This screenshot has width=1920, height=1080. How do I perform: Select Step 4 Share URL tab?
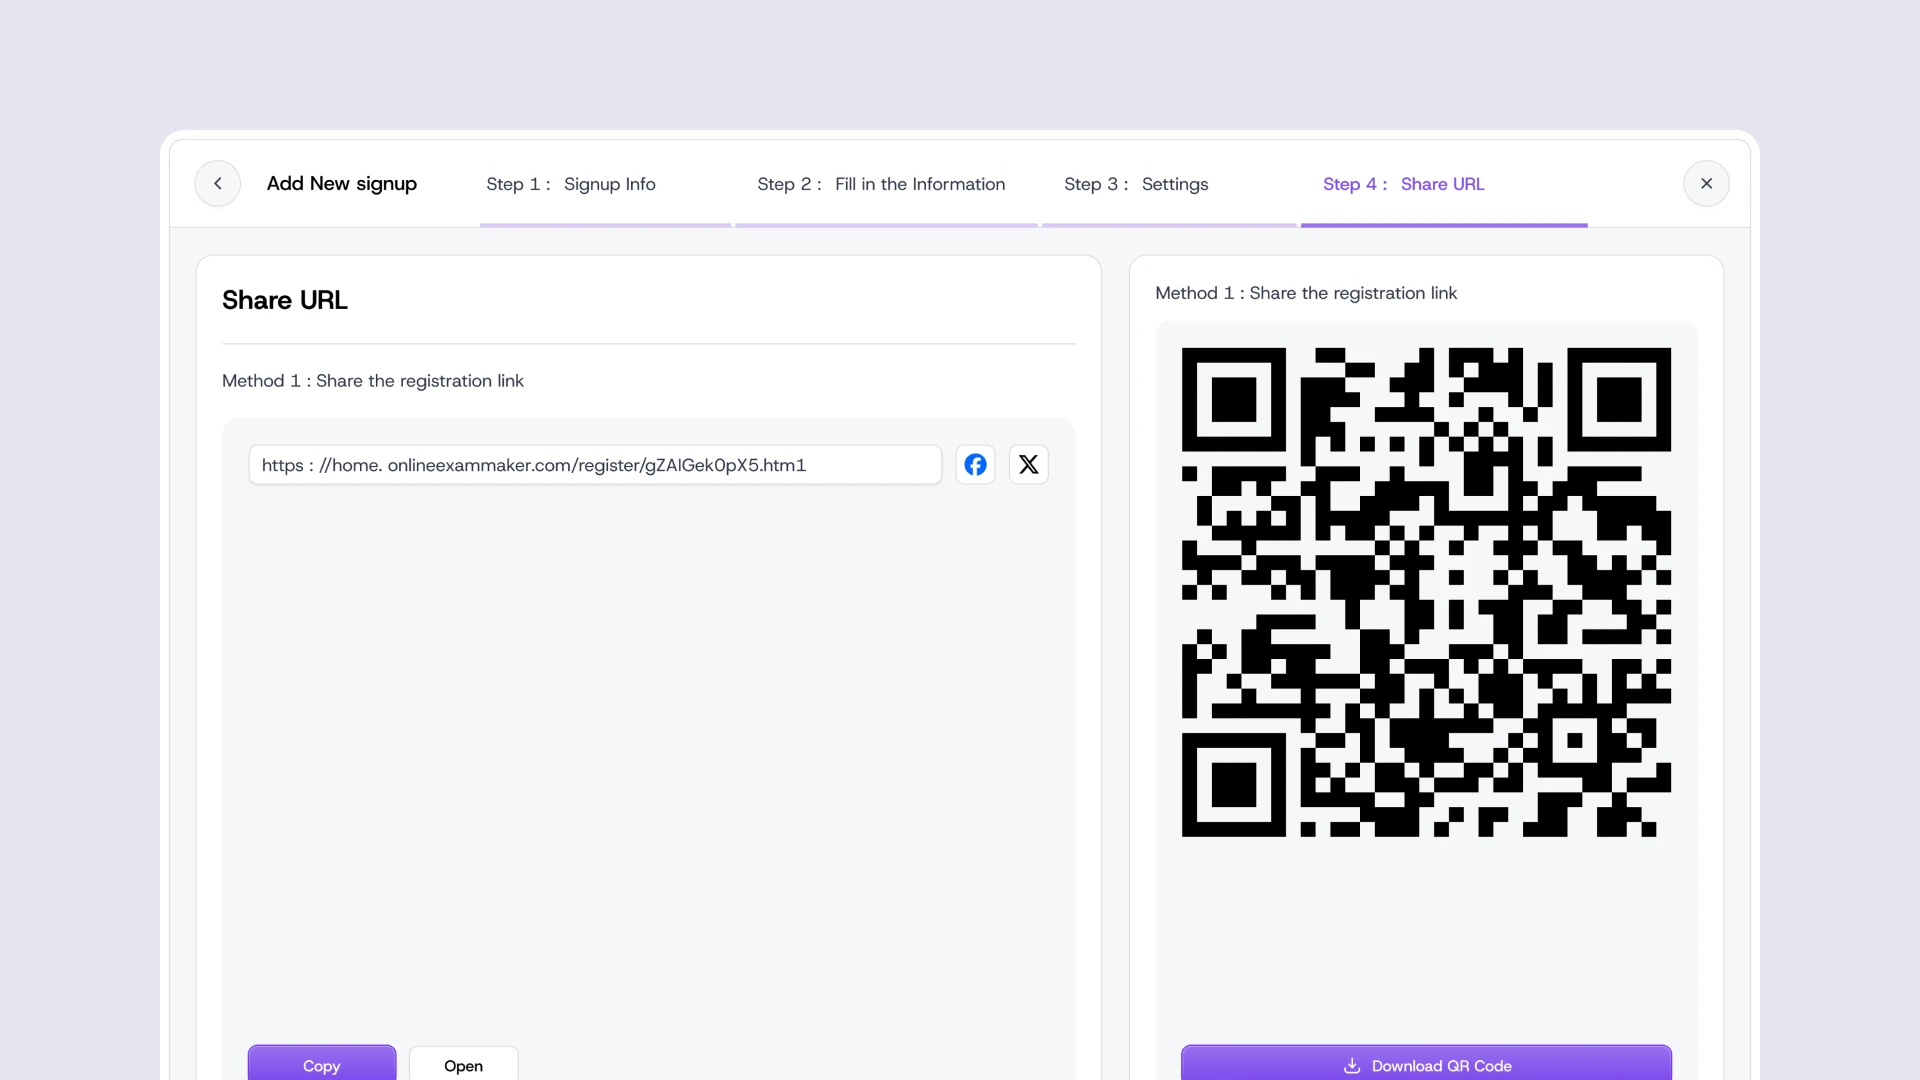coord(1403,184)
